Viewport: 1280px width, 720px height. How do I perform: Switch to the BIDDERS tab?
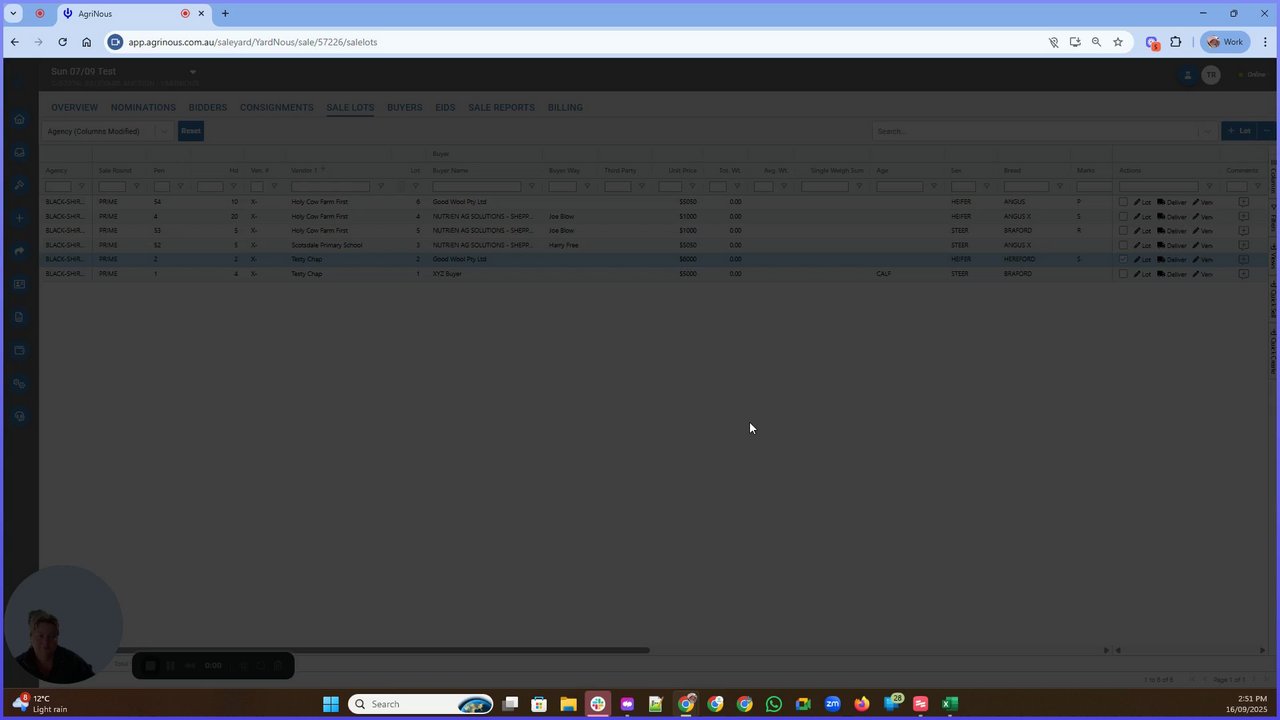pyautogui.click(x=208, y=107)
